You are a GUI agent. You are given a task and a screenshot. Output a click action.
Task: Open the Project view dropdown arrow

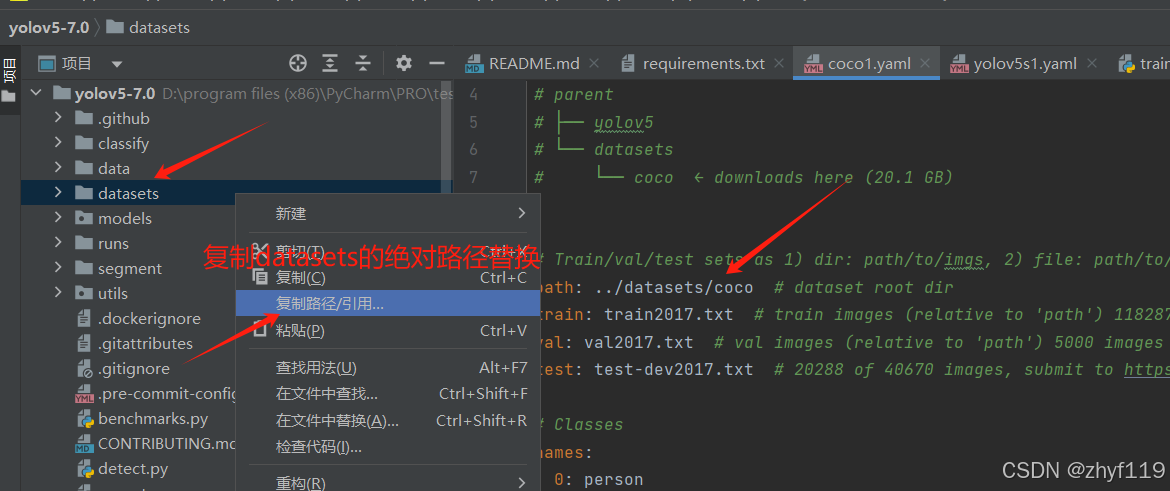click(117, 64)
